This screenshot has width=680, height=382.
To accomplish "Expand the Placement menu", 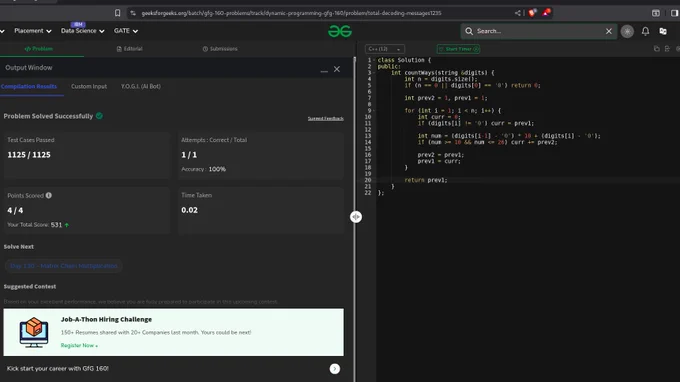I will [x=33, y=31].
